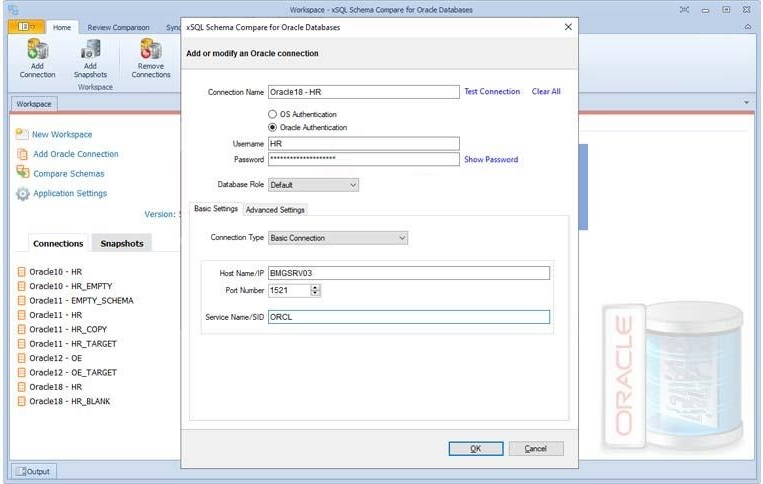Select the Oracle18 - HR_BLANK connection
763x484 pixels.
70,401
